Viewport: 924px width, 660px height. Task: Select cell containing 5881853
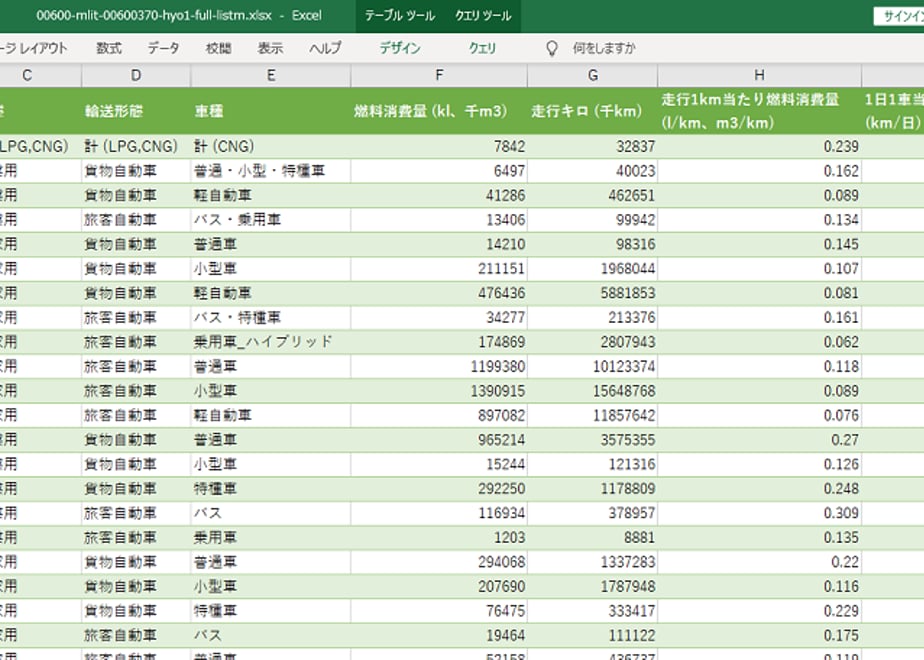coord(593,293)
